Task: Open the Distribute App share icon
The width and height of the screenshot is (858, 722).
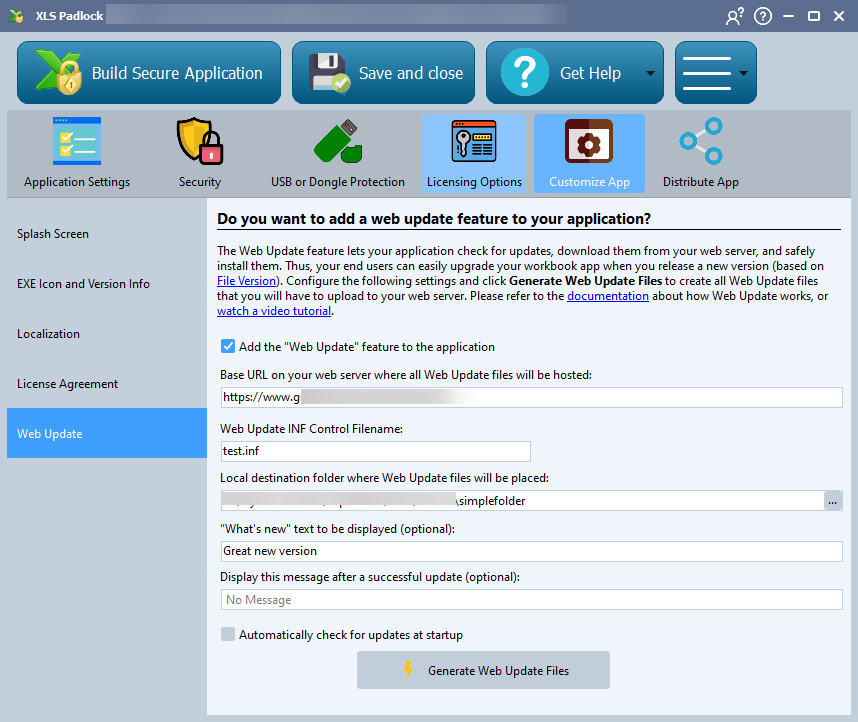Action: (x=700, y=142)
